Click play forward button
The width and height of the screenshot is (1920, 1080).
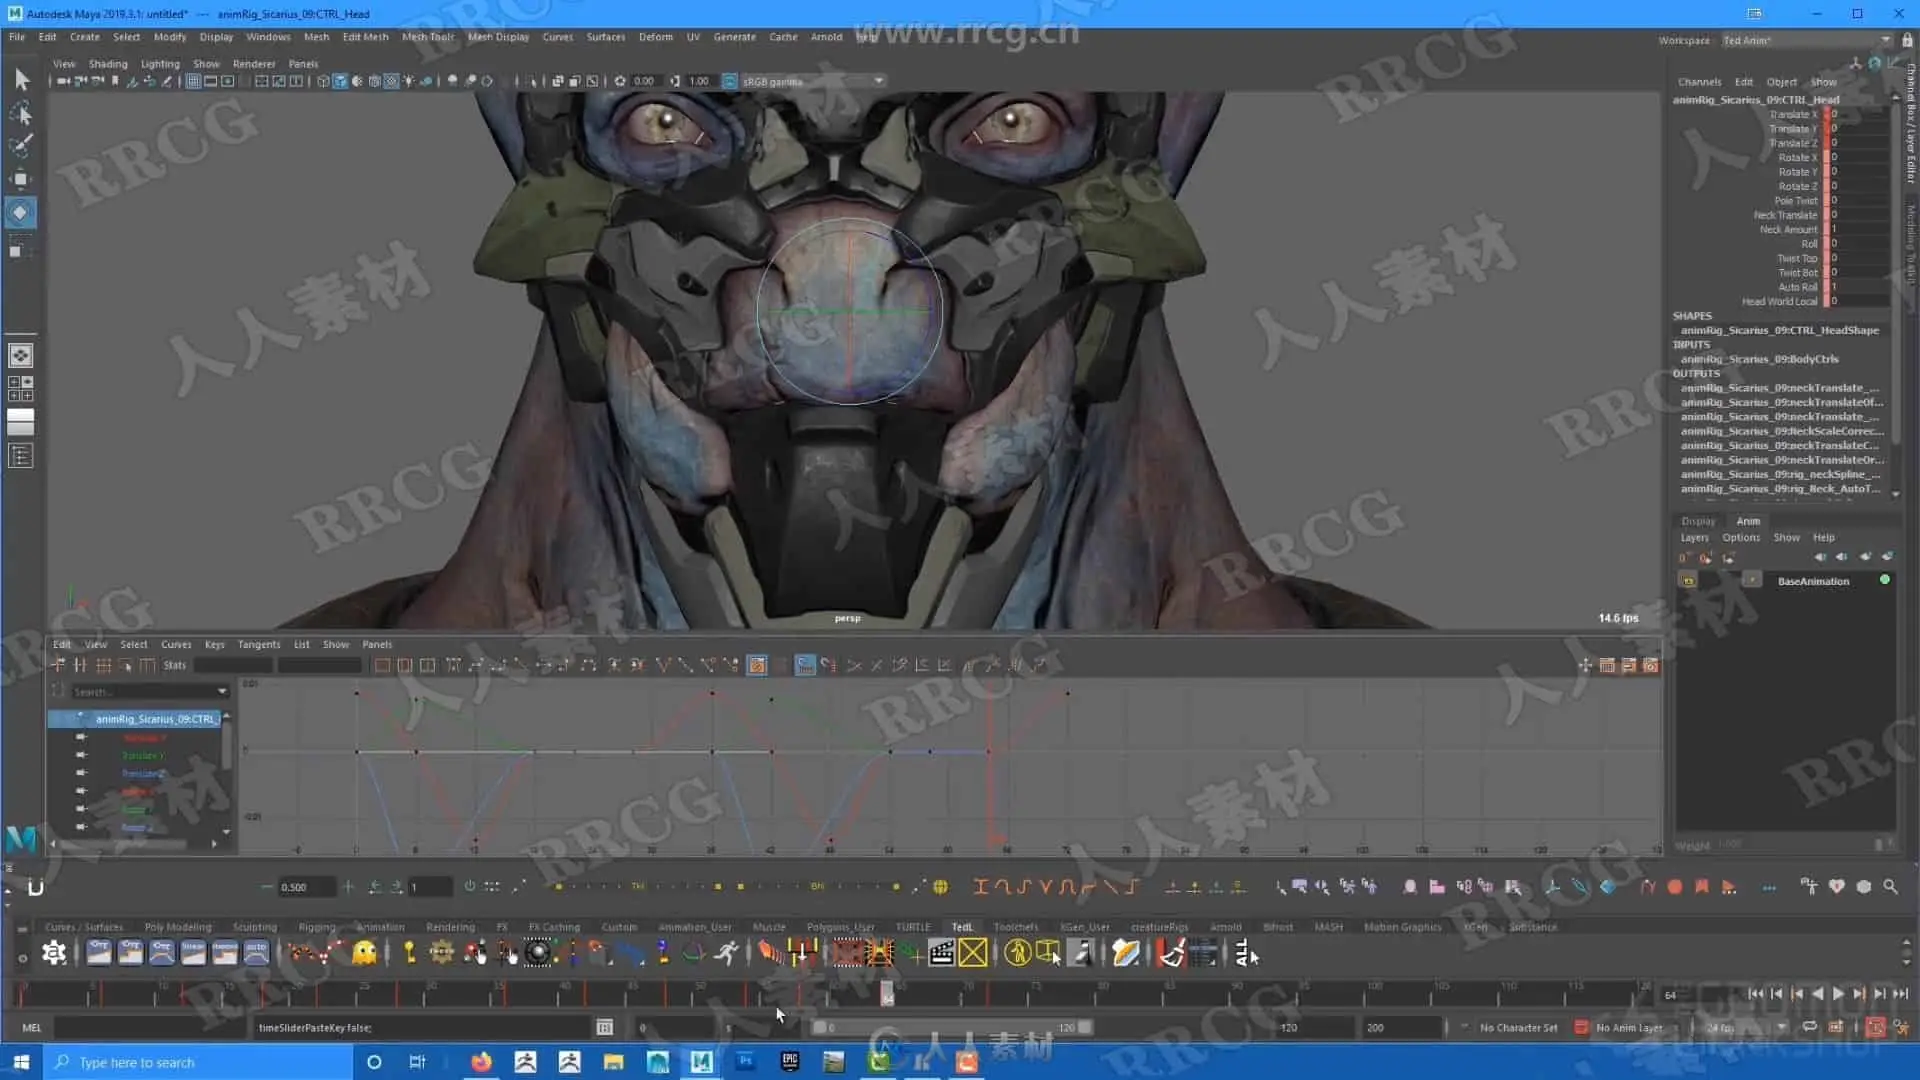point(1838,994)
